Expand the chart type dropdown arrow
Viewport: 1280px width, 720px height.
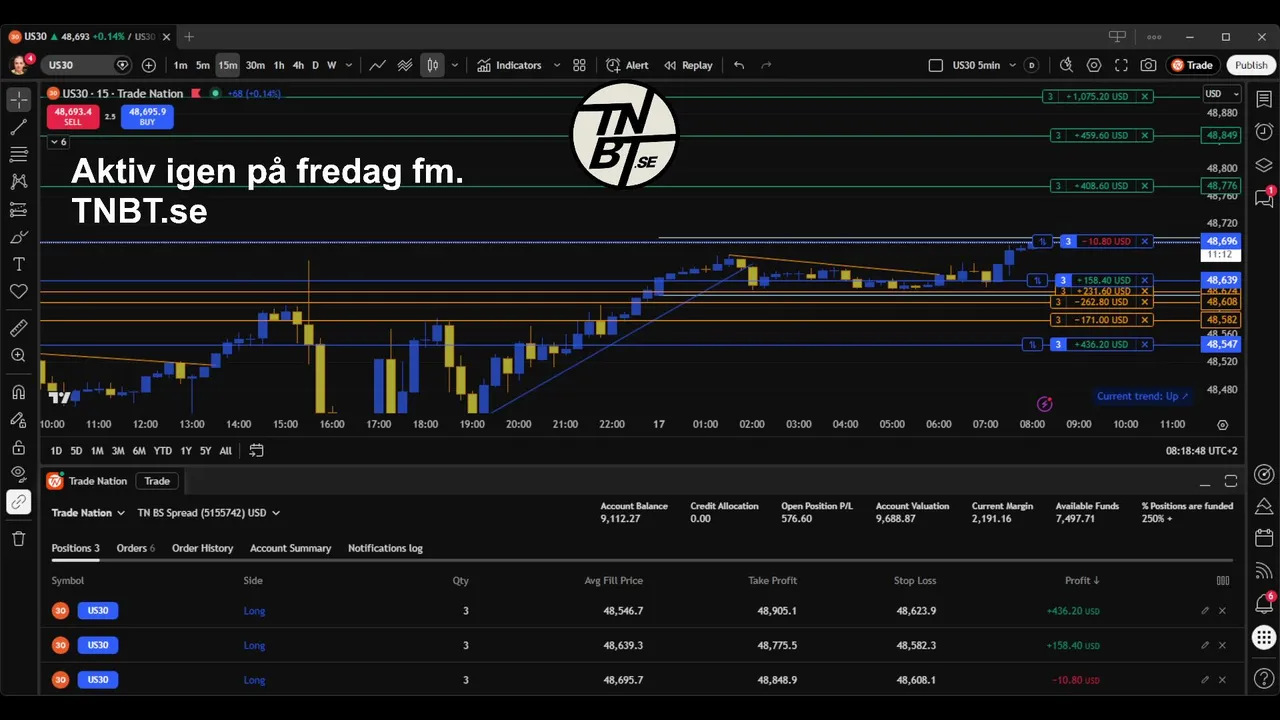tap(455, 65)
